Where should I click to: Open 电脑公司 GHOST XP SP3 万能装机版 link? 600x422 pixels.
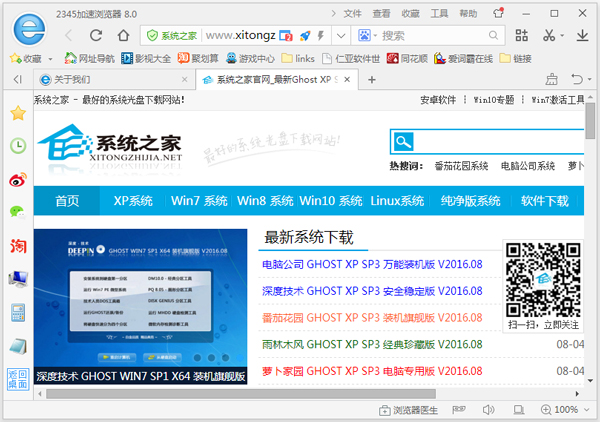[x=371, y=264]
